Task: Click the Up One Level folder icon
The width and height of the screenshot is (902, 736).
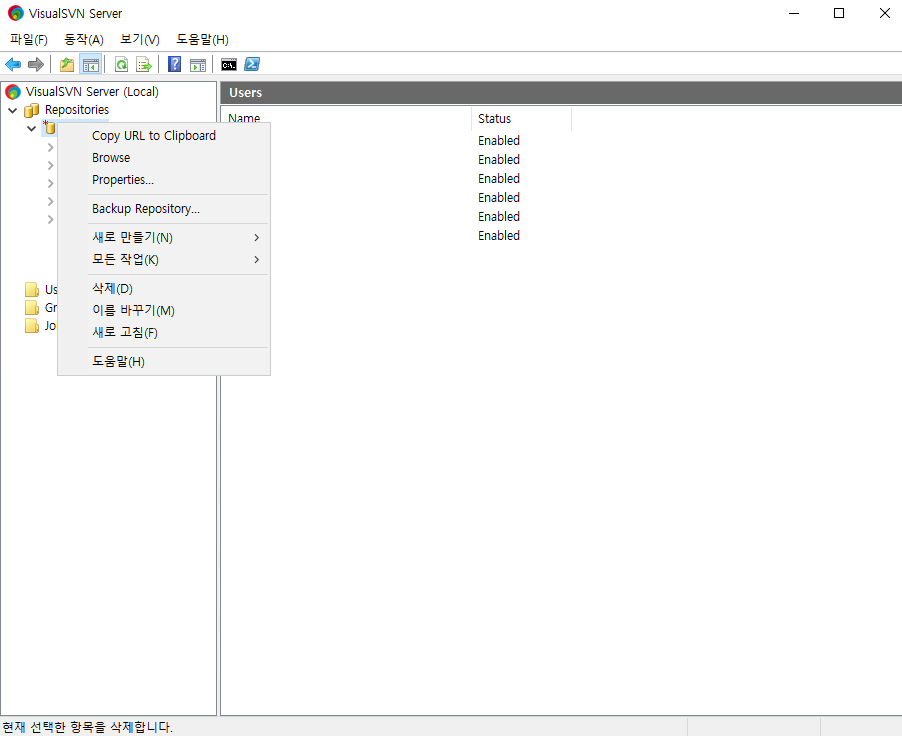Action: [x=67, y=64]
